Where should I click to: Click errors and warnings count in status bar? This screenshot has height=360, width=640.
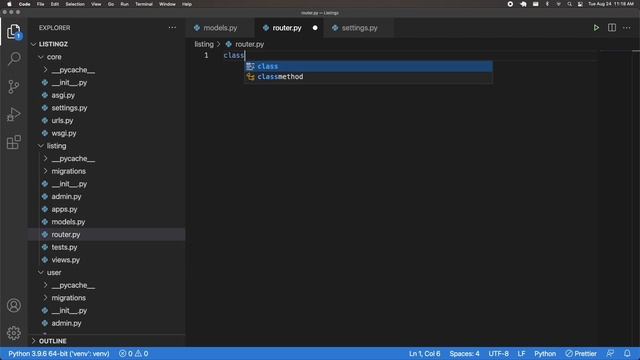(x=133, y=353)
